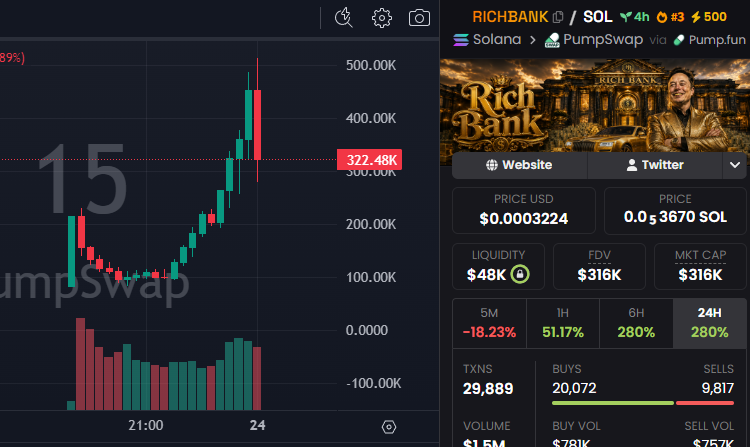This screenshot has width=750, height=447.
Task: Open the chart quick search icon
Action: (x=343, y=18)
